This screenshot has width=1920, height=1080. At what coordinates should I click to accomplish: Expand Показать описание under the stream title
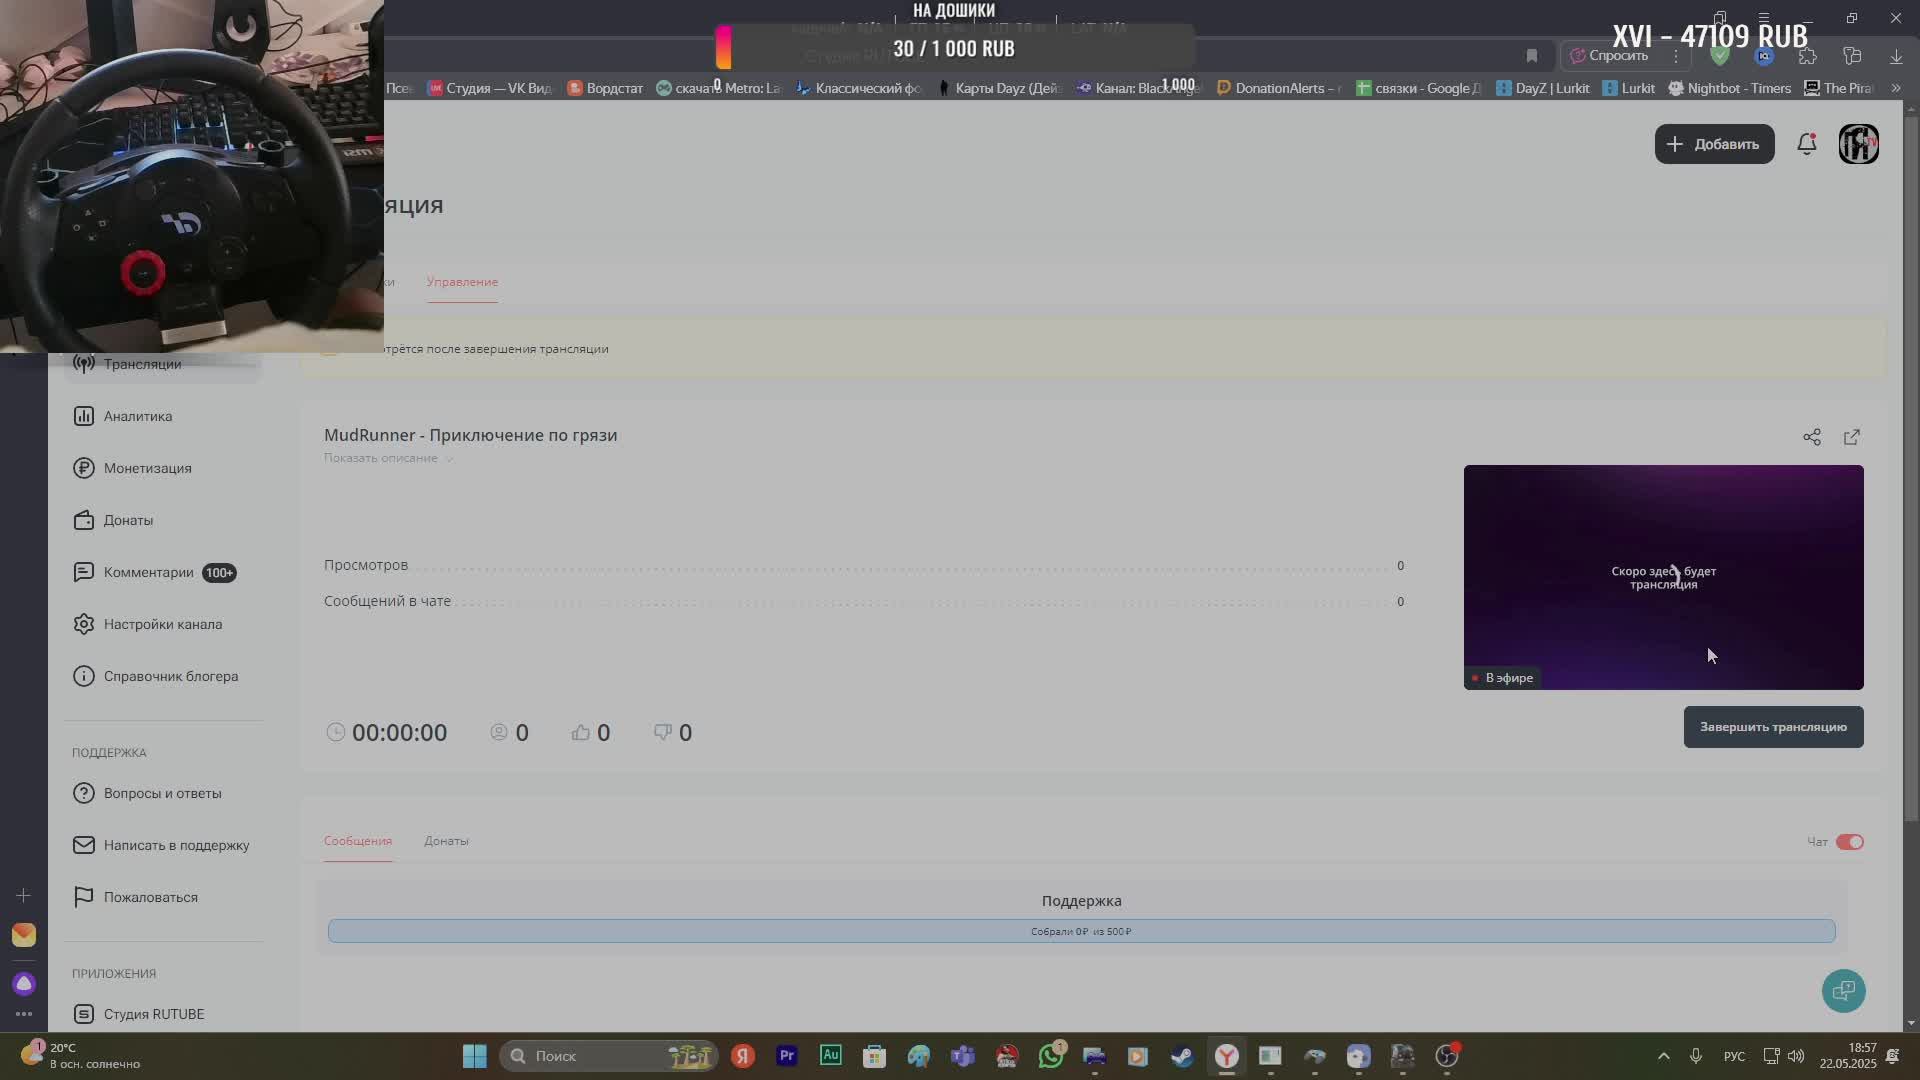pos(387,458)
